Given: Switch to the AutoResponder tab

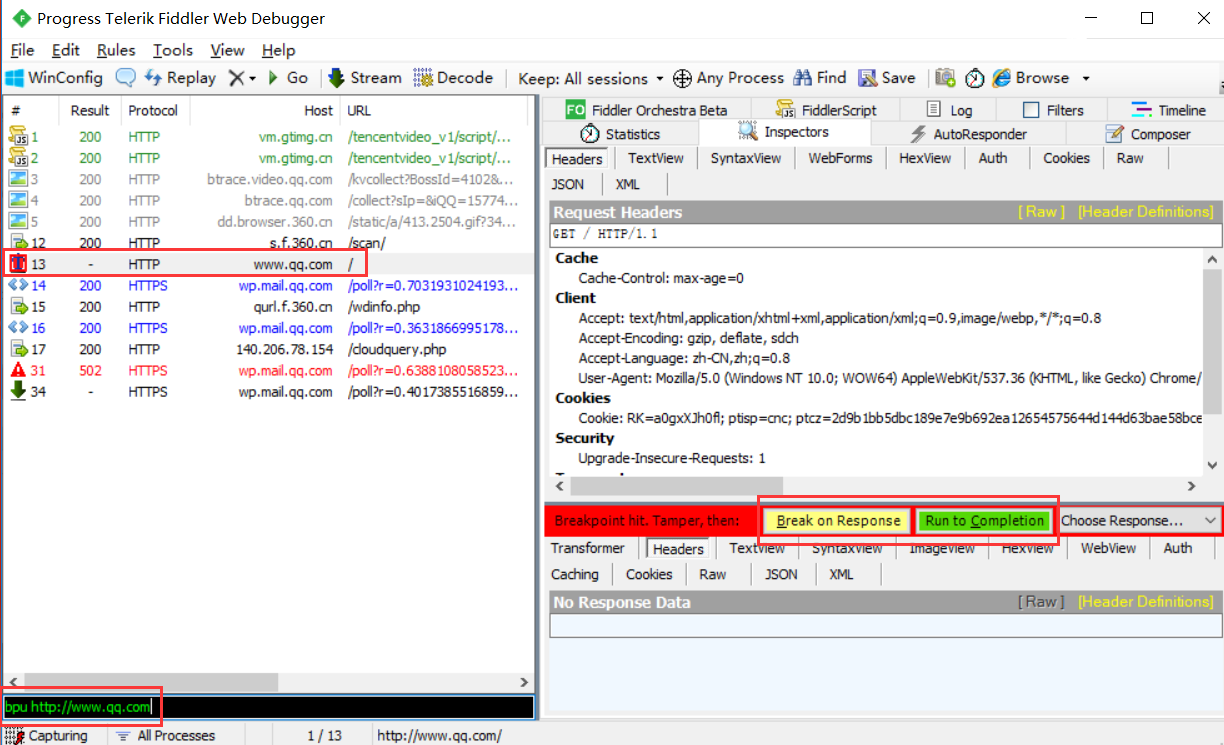Looking at the screenshot, I should pos(968,134).
